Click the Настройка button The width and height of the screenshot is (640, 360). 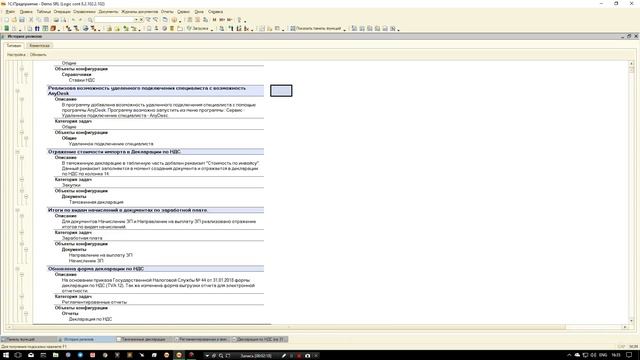tap(16, 54)
